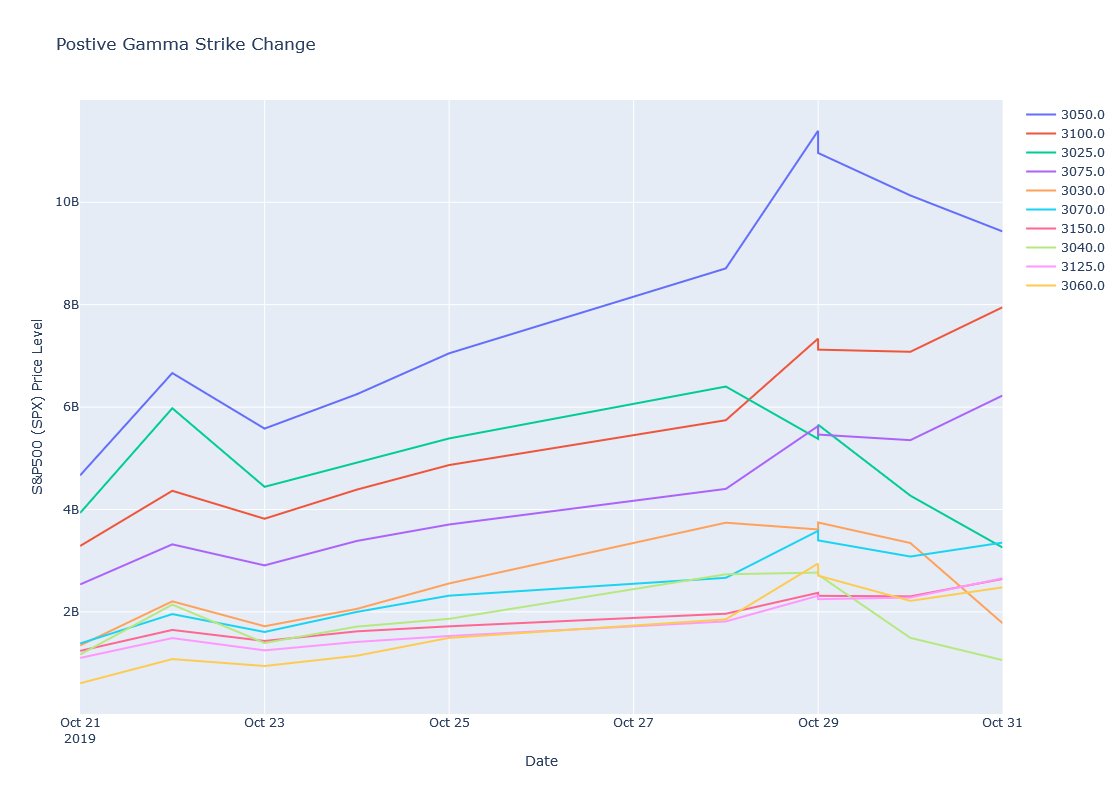
Task: Click the Oct 23 x-axis tick label
Action: coord(264,723)
